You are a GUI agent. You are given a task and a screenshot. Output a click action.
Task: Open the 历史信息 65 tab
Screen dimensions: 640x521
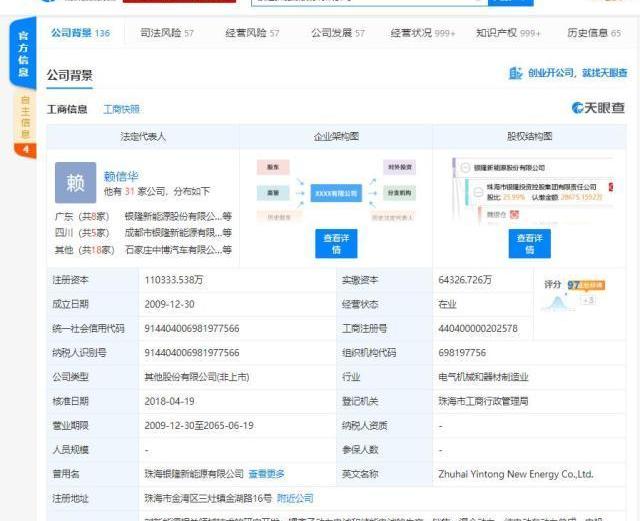coord(594,33)
